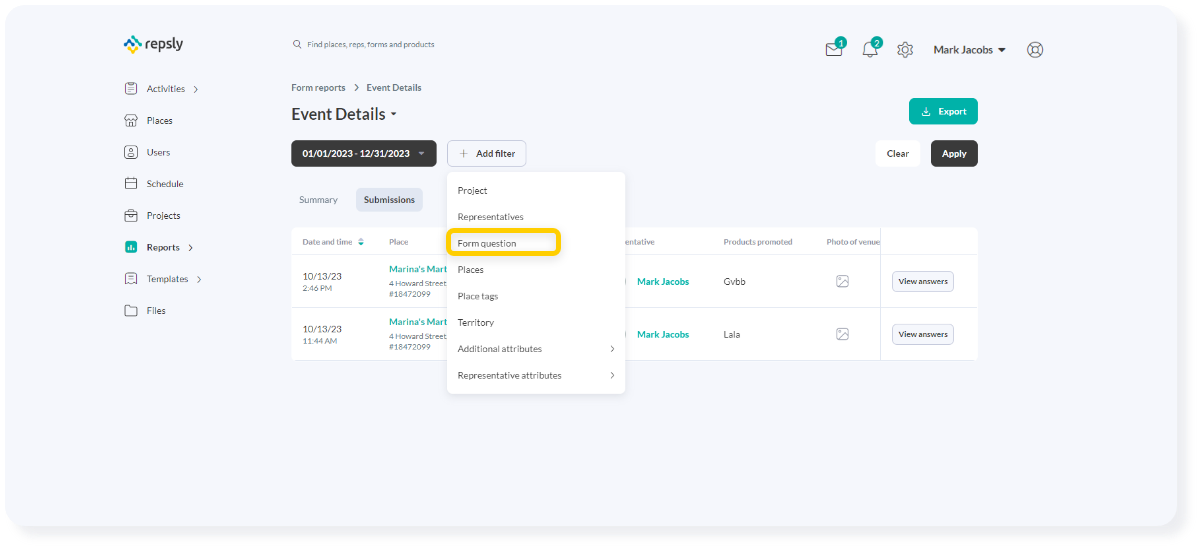View answers for the Gvbb submission
Viewport: 1202px width, 551px height.
pos(922,282)
